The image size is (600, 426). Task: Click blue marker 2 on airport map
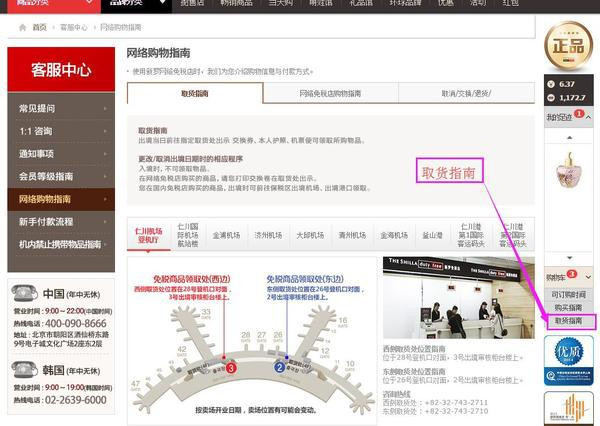[x=281, y=368]
